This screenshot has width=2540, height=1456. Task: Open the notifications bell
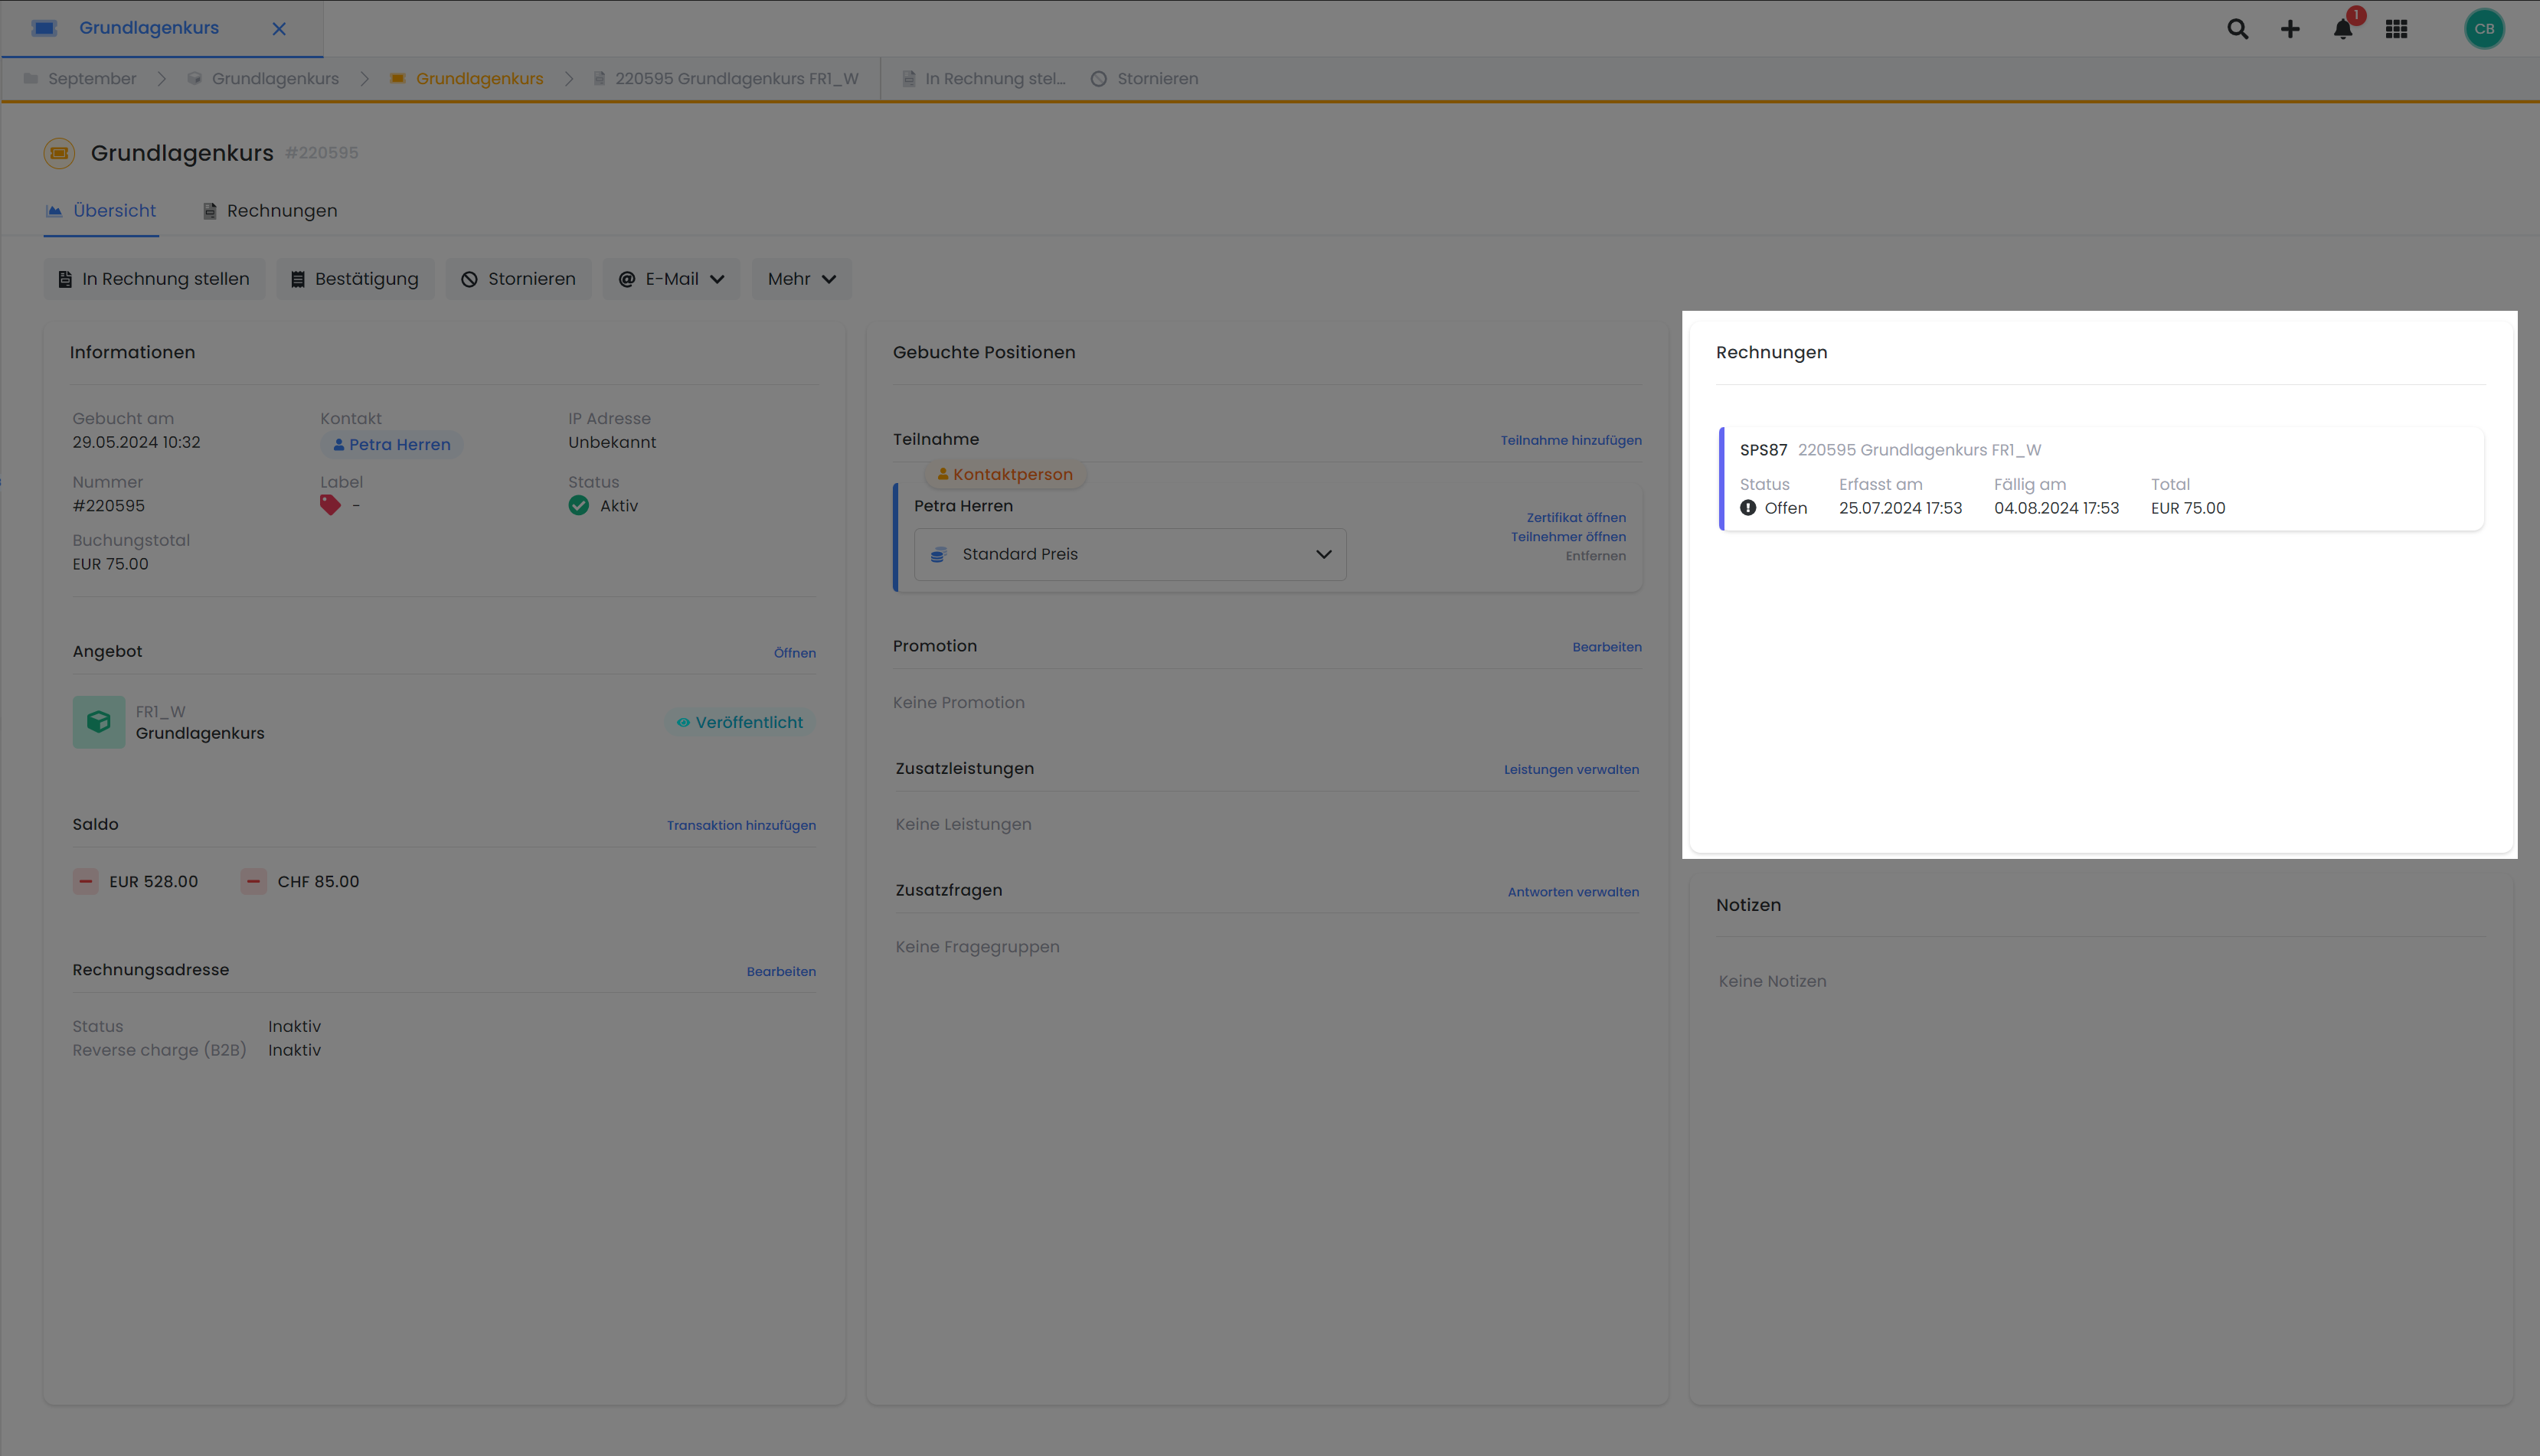coord(2343,29)
